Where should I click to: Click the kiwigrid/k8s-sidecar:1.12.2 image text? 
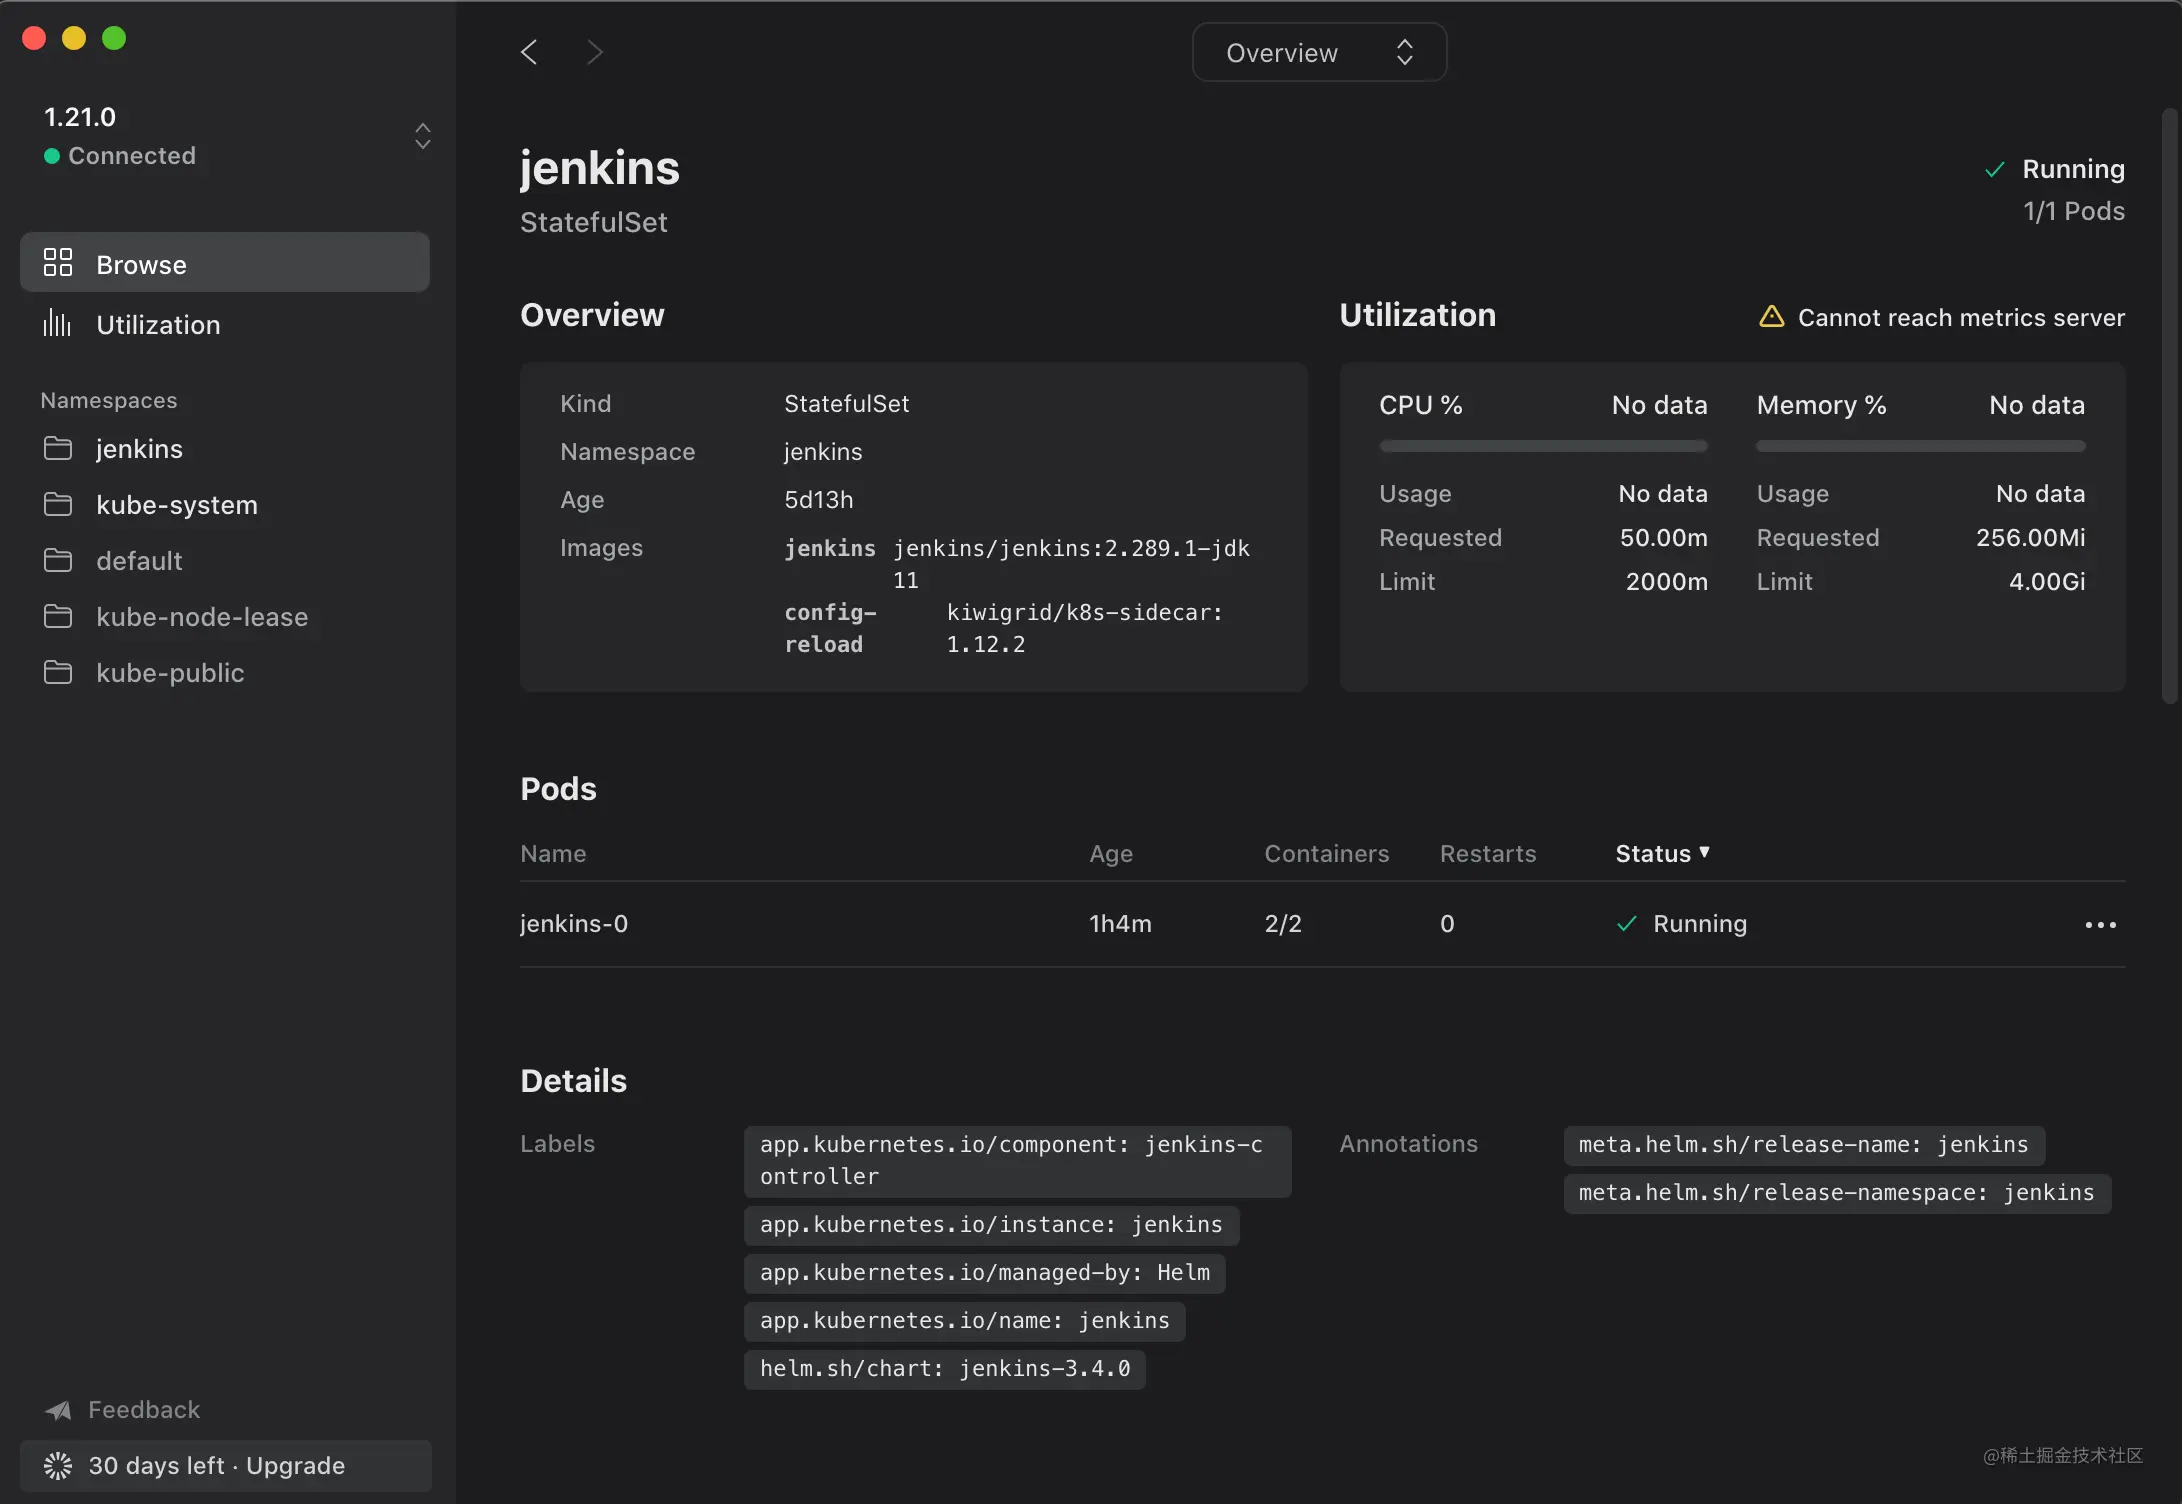(x=1085, y=628)
